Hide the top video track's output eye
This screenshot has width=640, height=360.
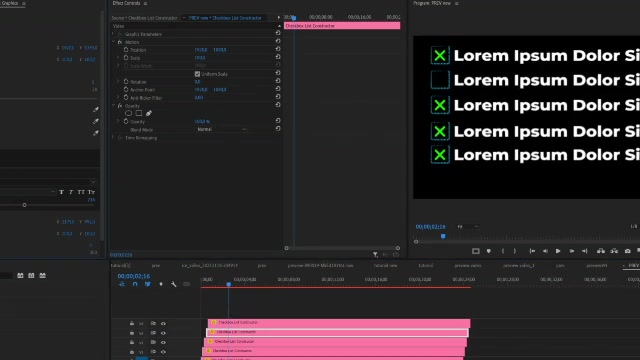pyautogui.click(x=163, y=324)
